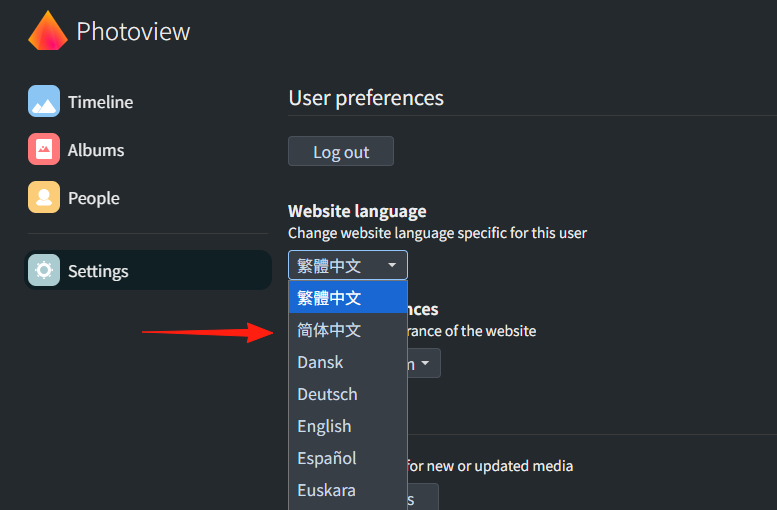This screenshot has width=777, height=510.
Task: Select Español from the language list
Action: point(348,458)
